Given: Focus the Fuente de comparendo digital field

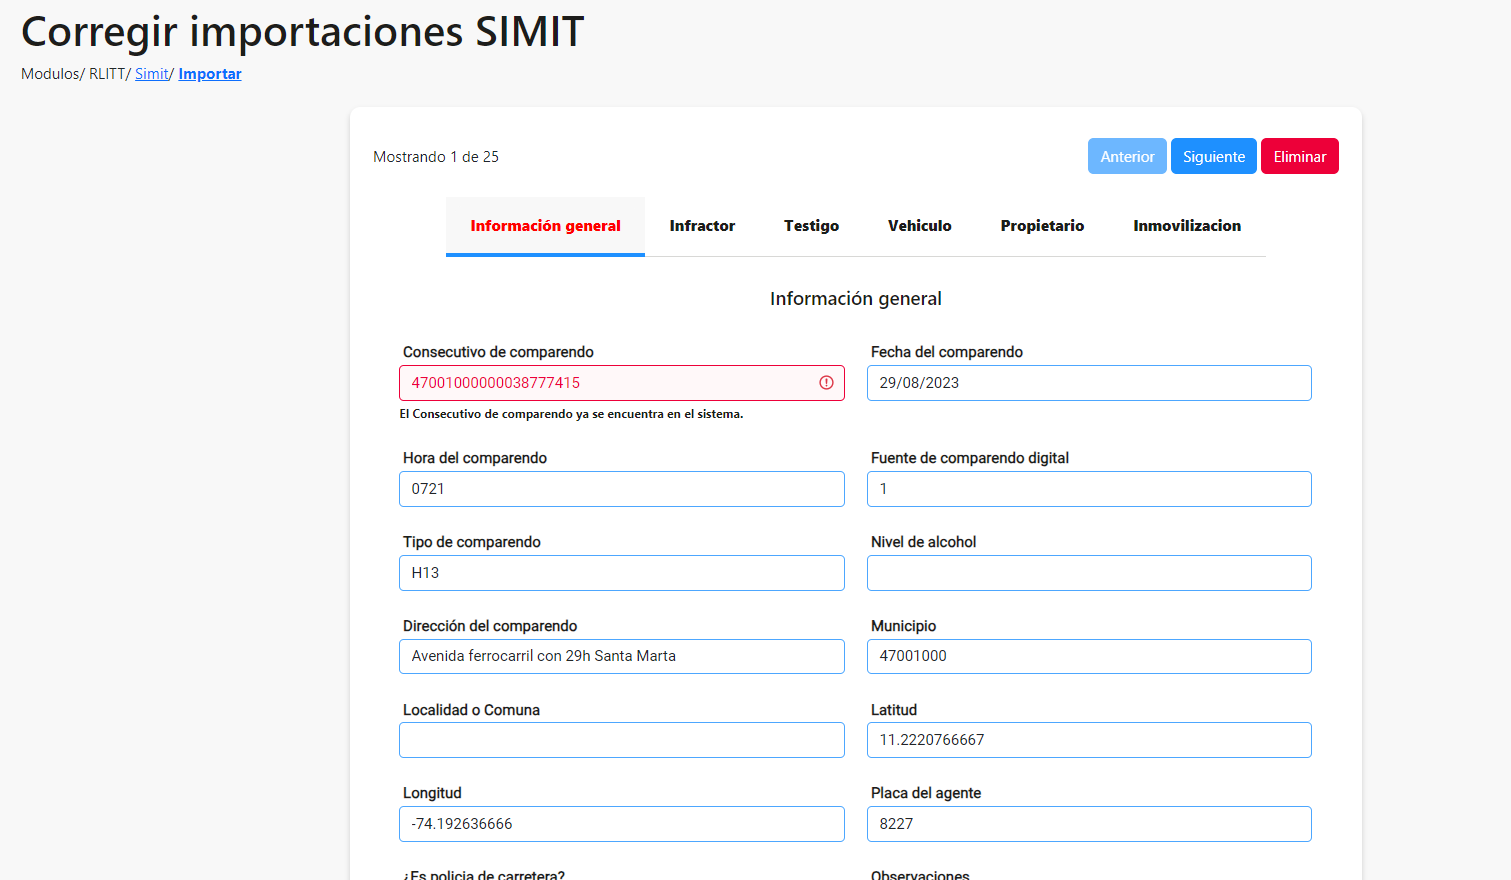Looking at the screenshot, I should 1089,489.
